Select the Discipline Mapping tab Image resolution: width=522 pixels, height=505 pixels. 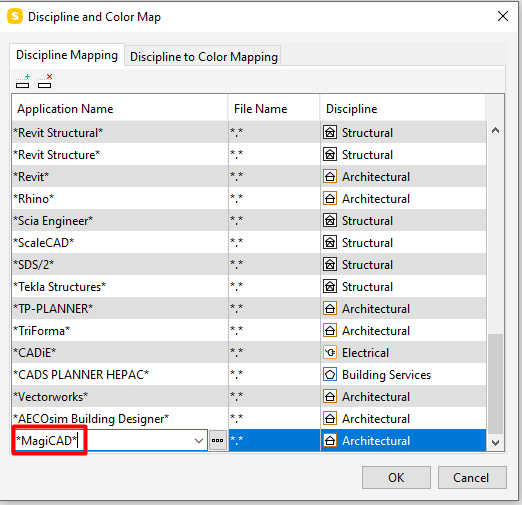click(67, 55)
